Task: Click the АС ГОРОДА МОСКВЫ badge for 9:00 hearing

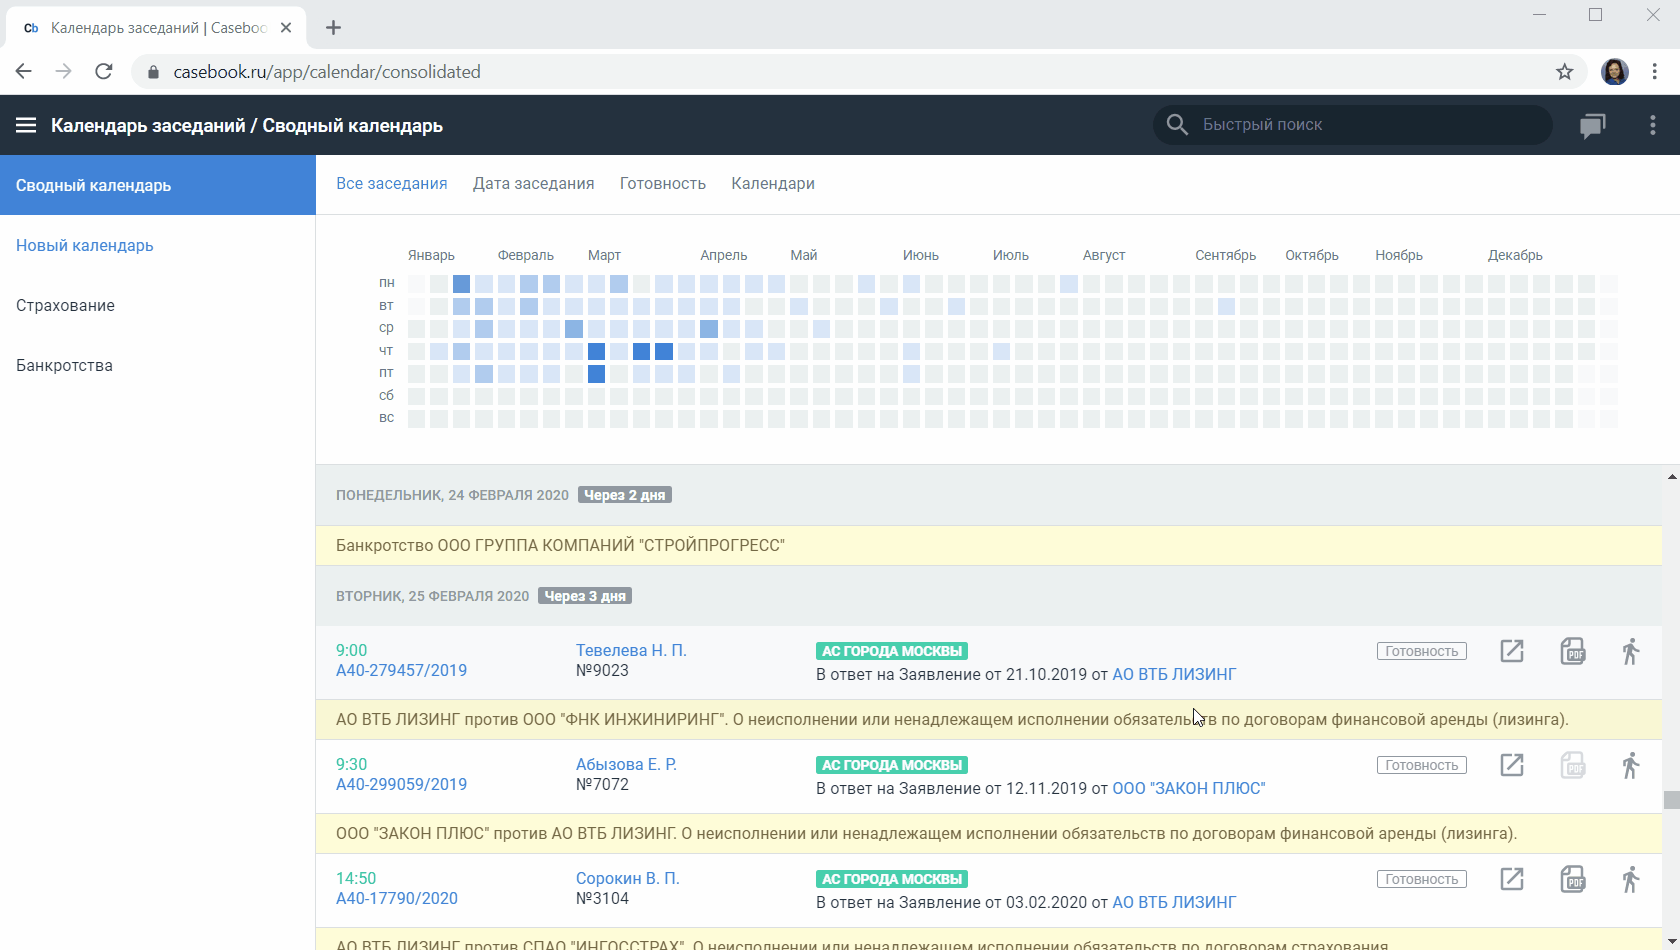Action: (892, 651)
